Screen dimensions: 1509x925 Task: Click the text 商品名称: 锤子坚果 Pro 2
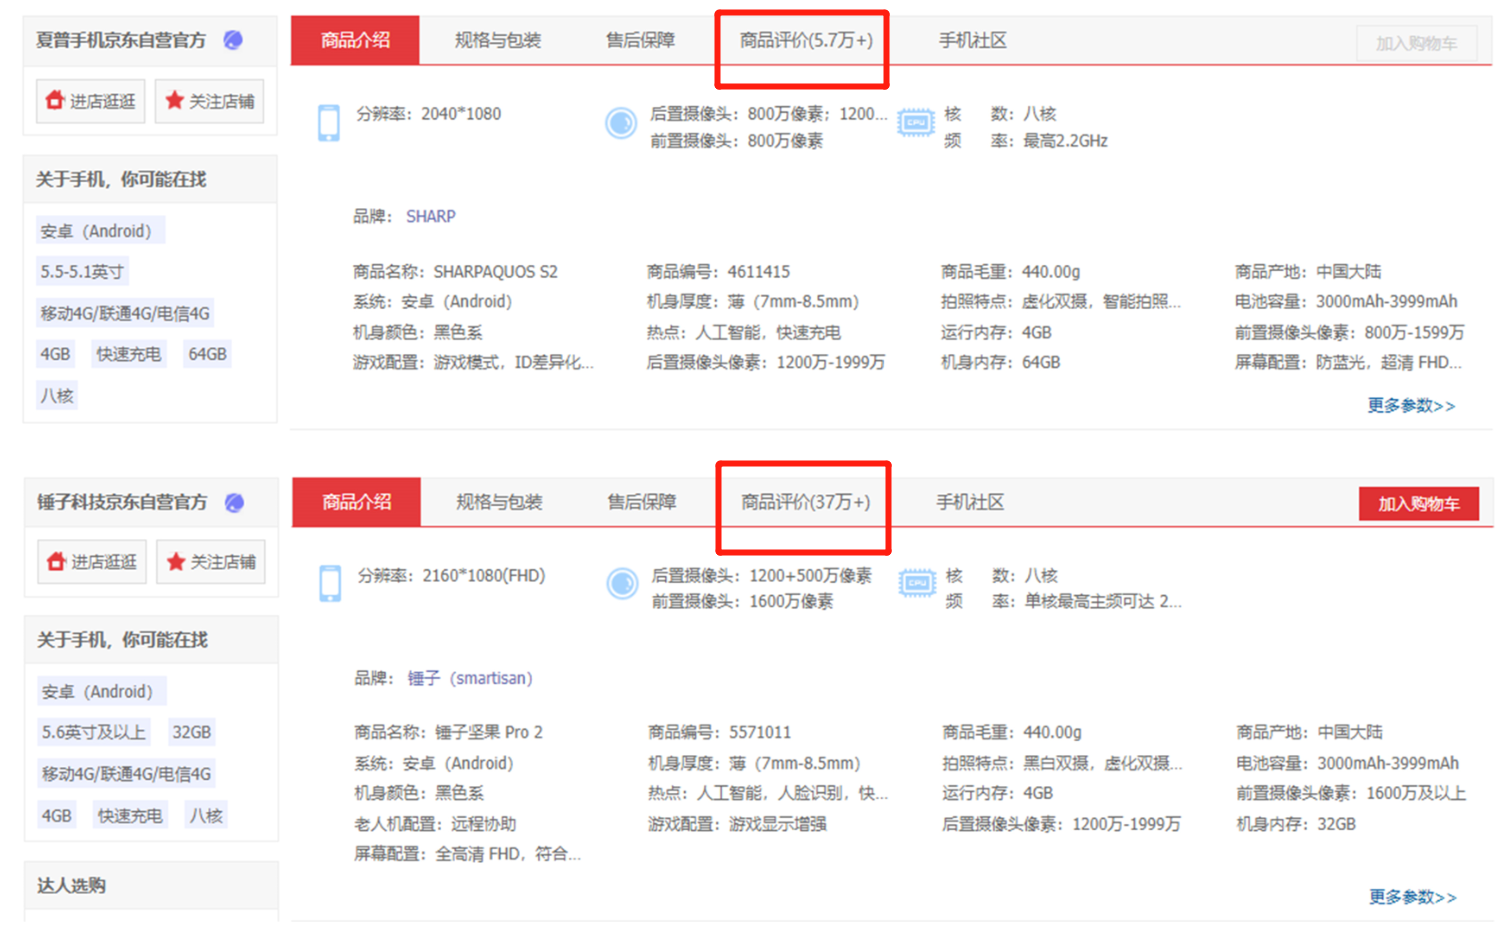449,733
